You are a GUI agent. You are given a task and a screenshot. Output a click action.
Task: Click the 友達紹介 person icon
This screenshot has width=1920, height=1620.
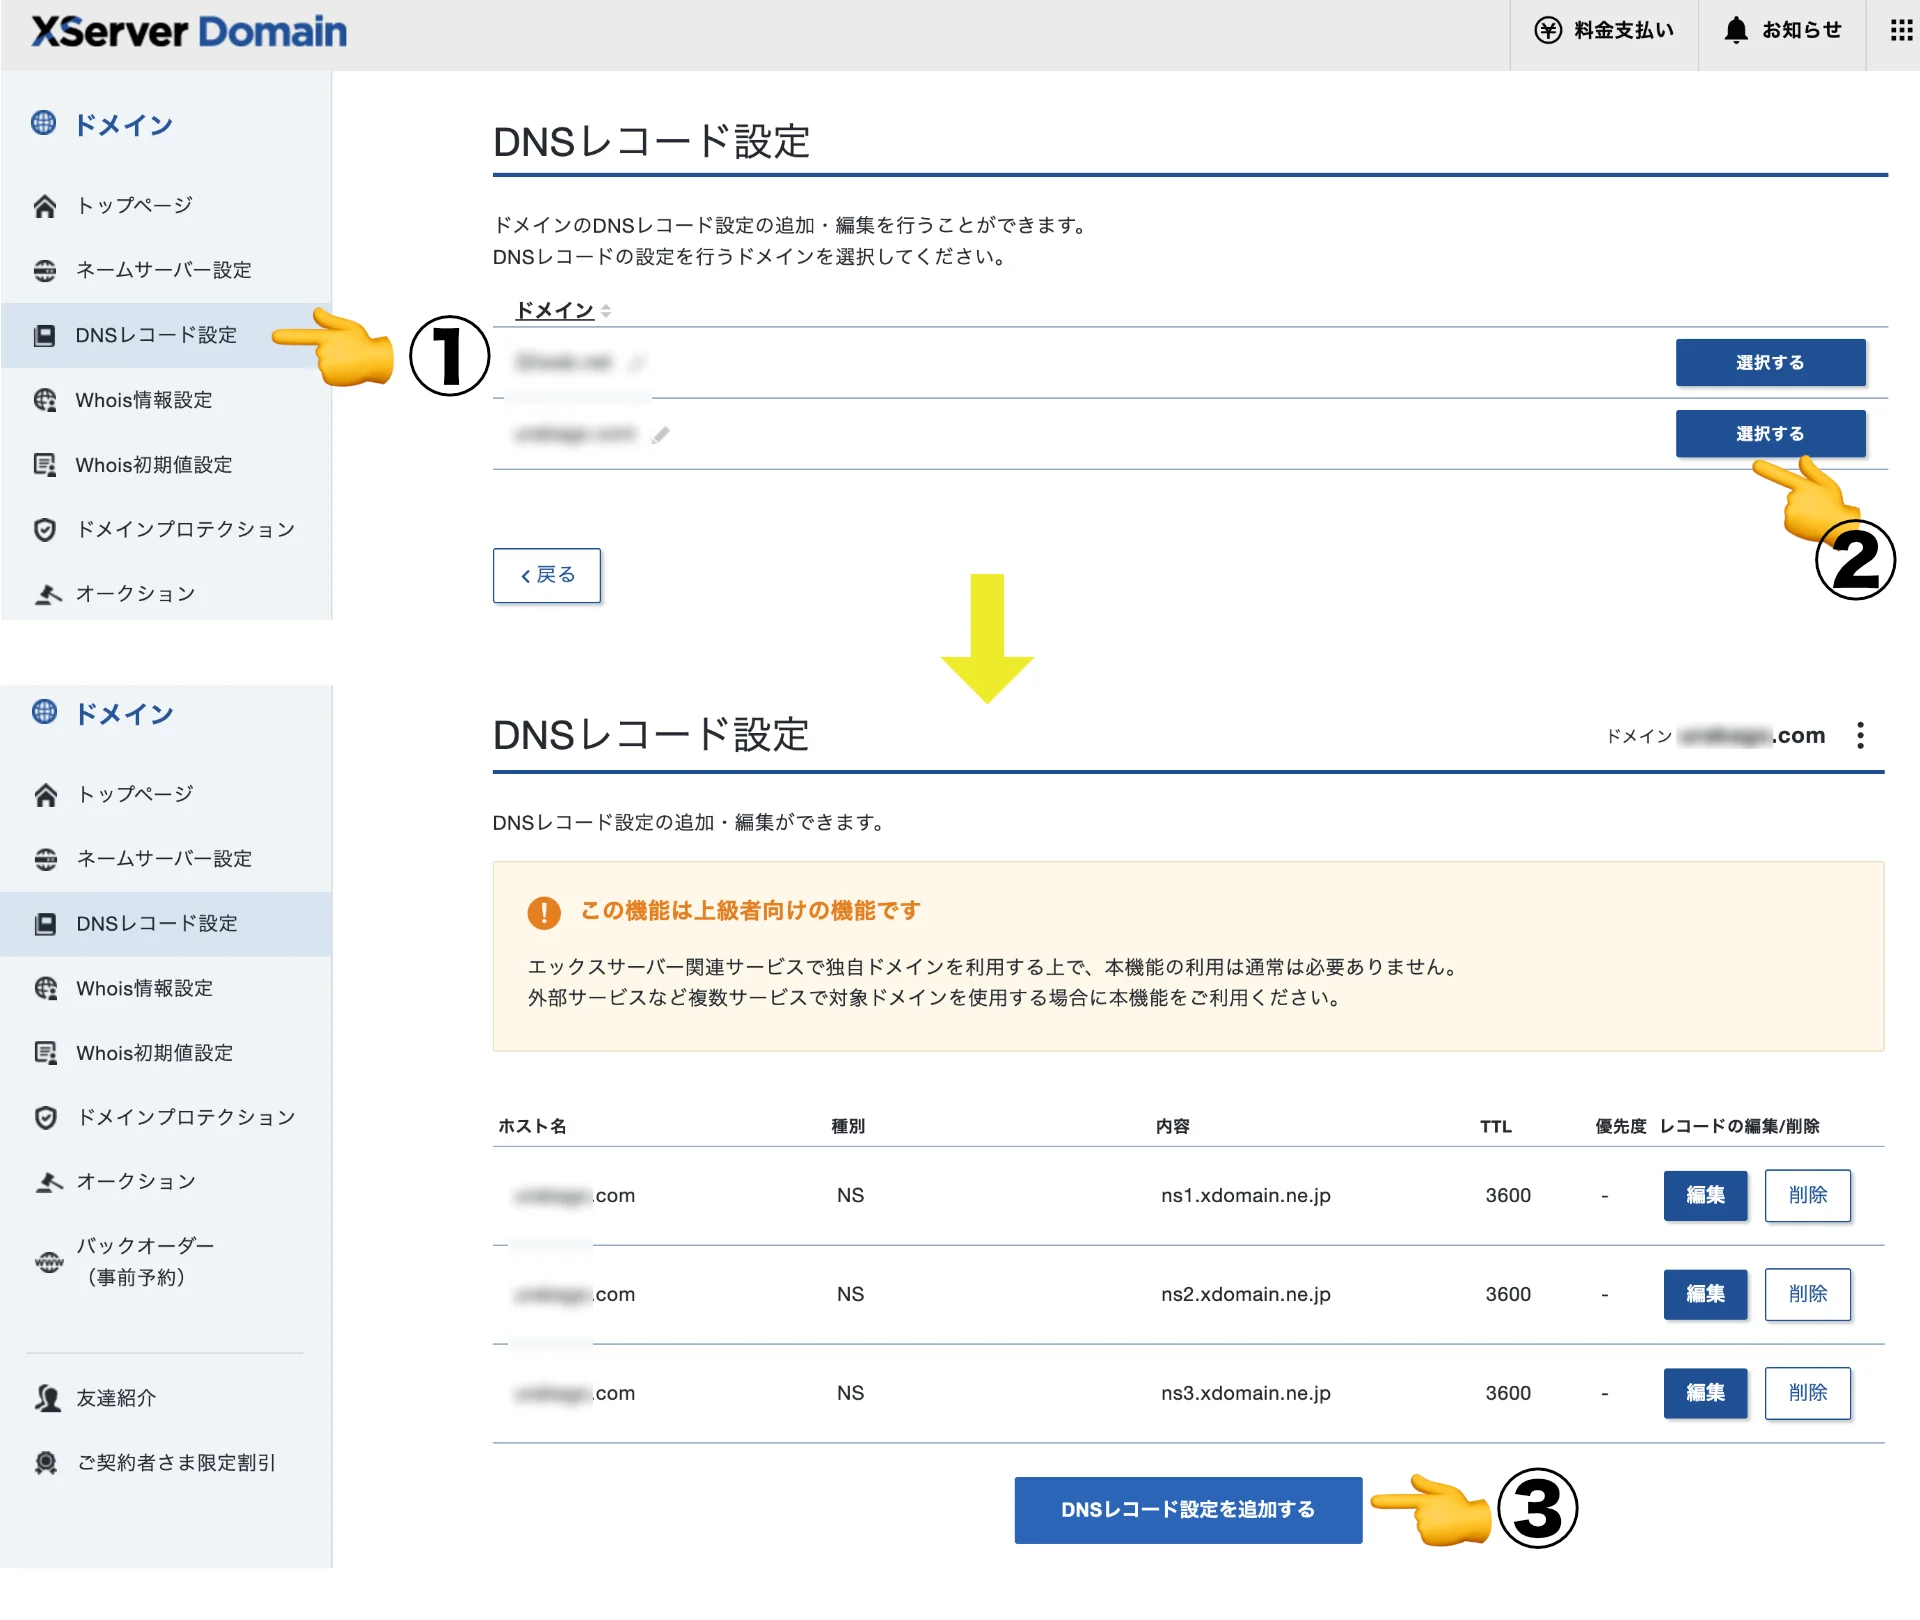(46, 1398)
